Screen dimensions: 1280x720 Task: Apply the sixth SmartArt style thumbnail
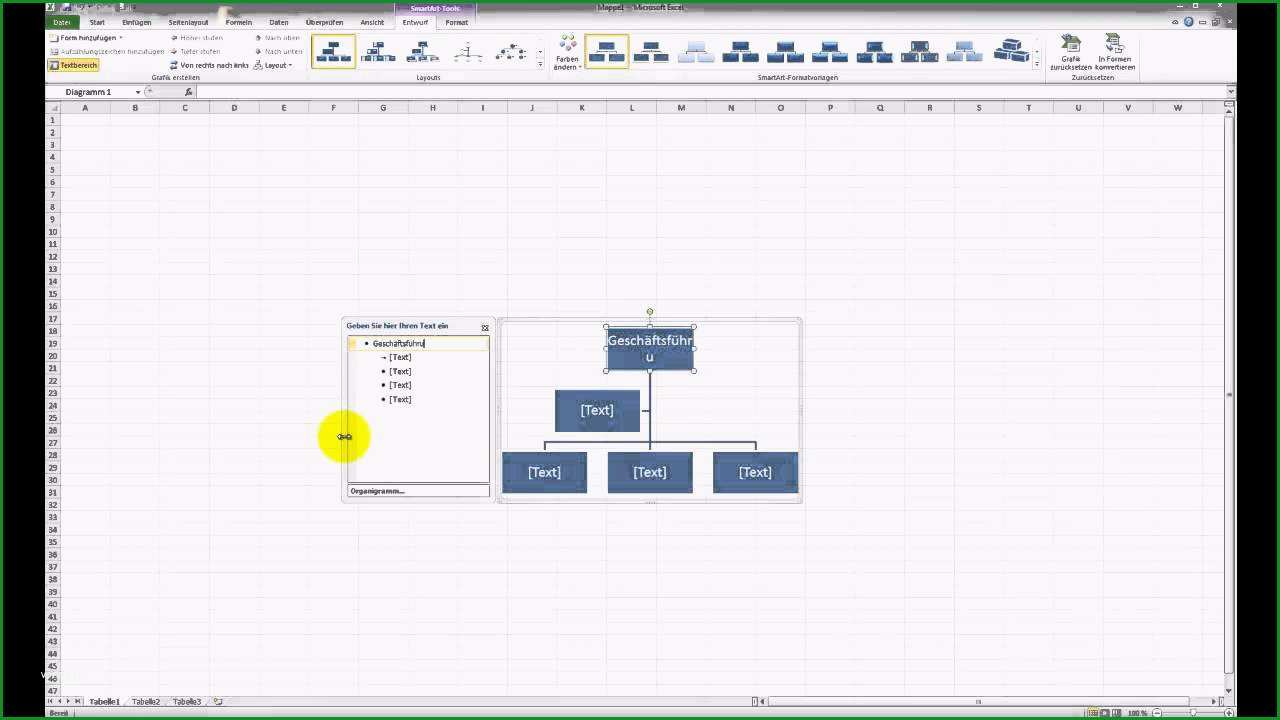pyautogui.click(x=830, y=51)
